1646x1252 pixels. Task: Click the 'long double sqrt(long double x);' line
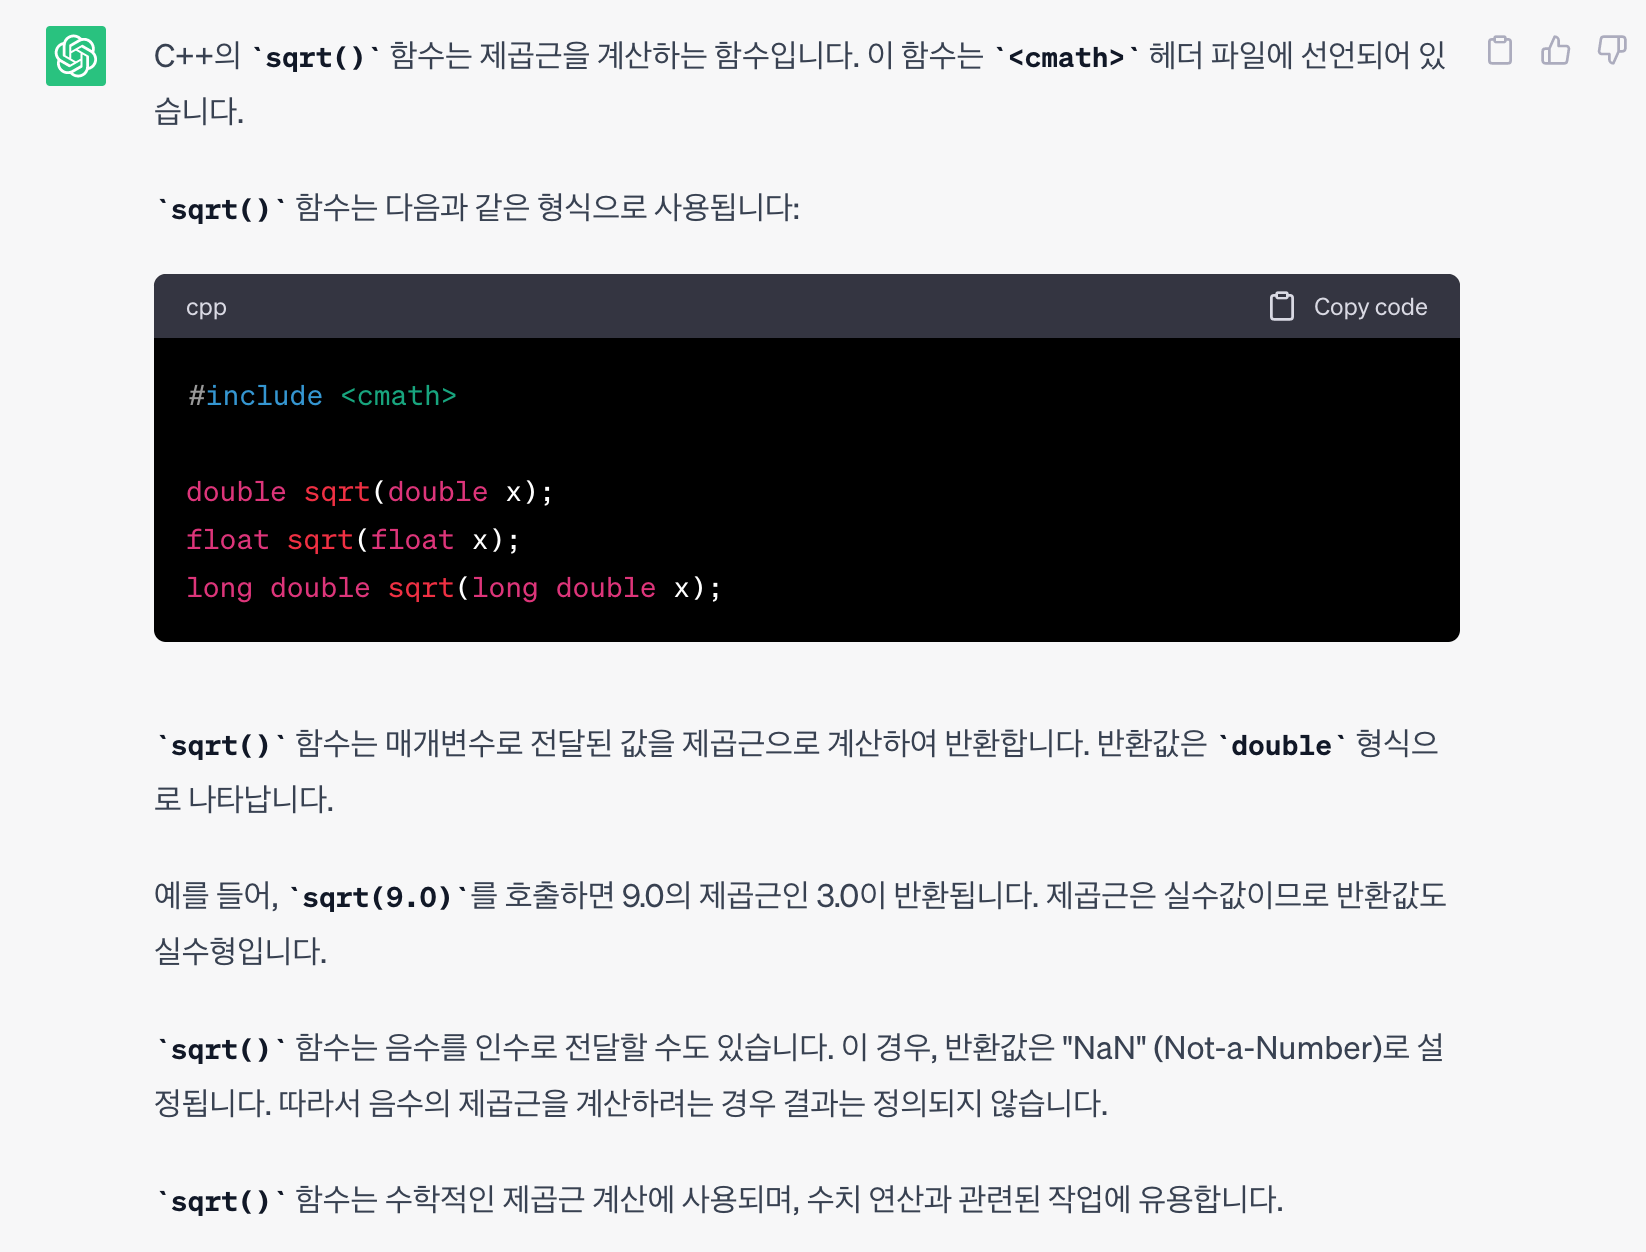[453, 588]
